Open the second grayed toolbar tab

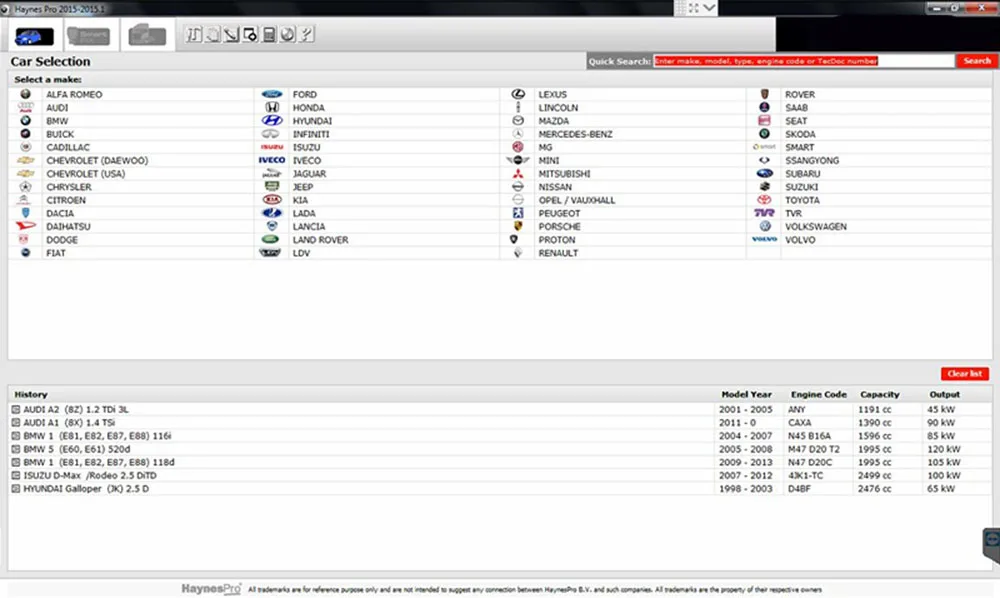(x=89, y=36)
